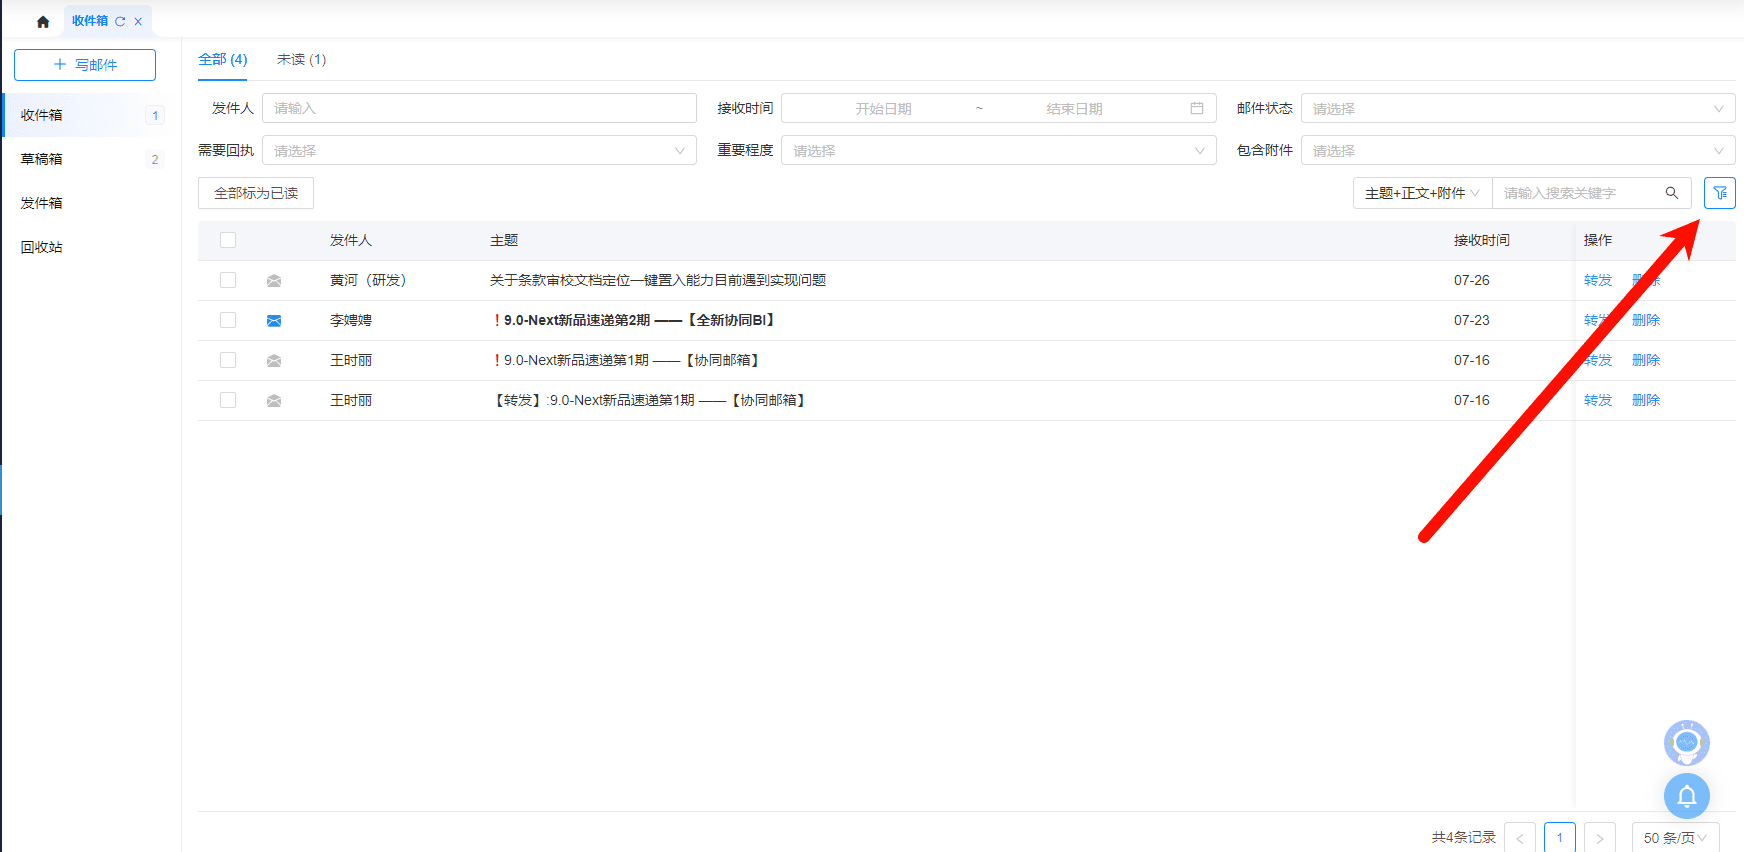Open the 50 条/页 page size dropdown

1675,838
